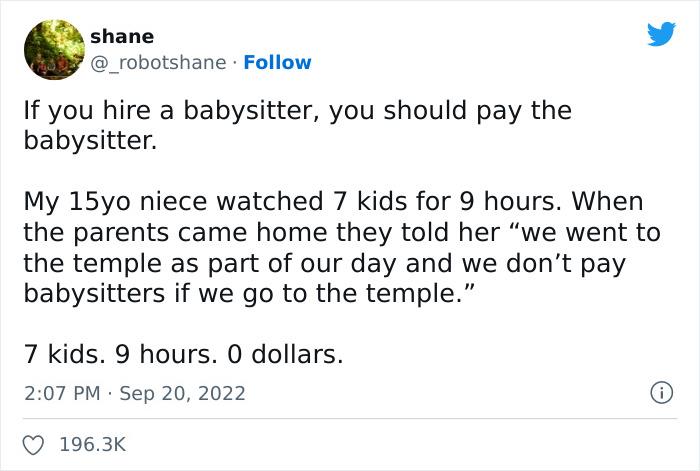
Task: Like the tweet with the heart icon
Action: click(x=33, y=445)
